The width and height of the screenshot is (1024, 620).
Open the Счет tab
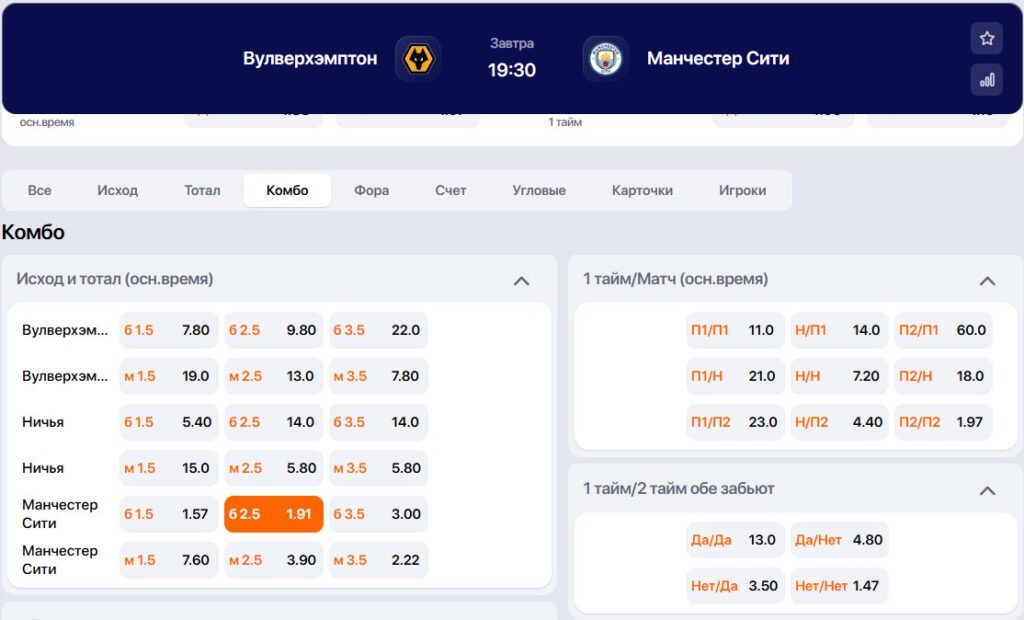[451, 190]
